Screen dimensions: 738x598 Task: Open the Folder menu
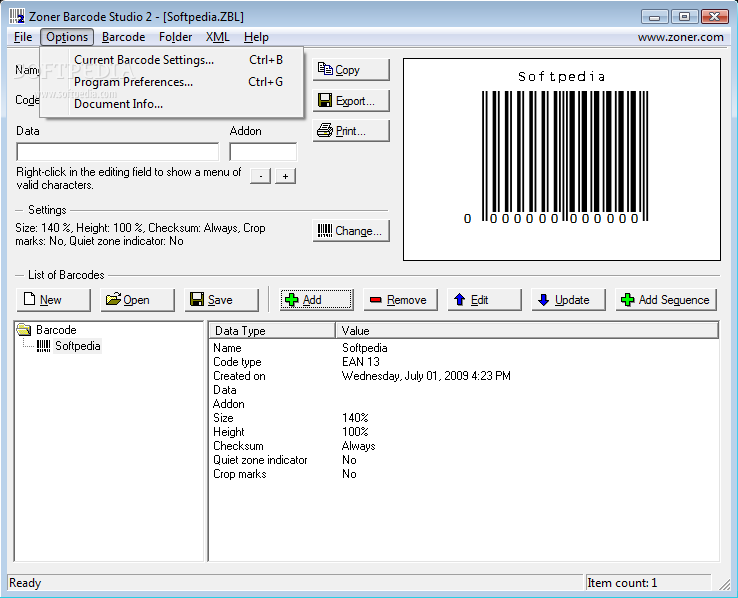[x=176, y=37]
